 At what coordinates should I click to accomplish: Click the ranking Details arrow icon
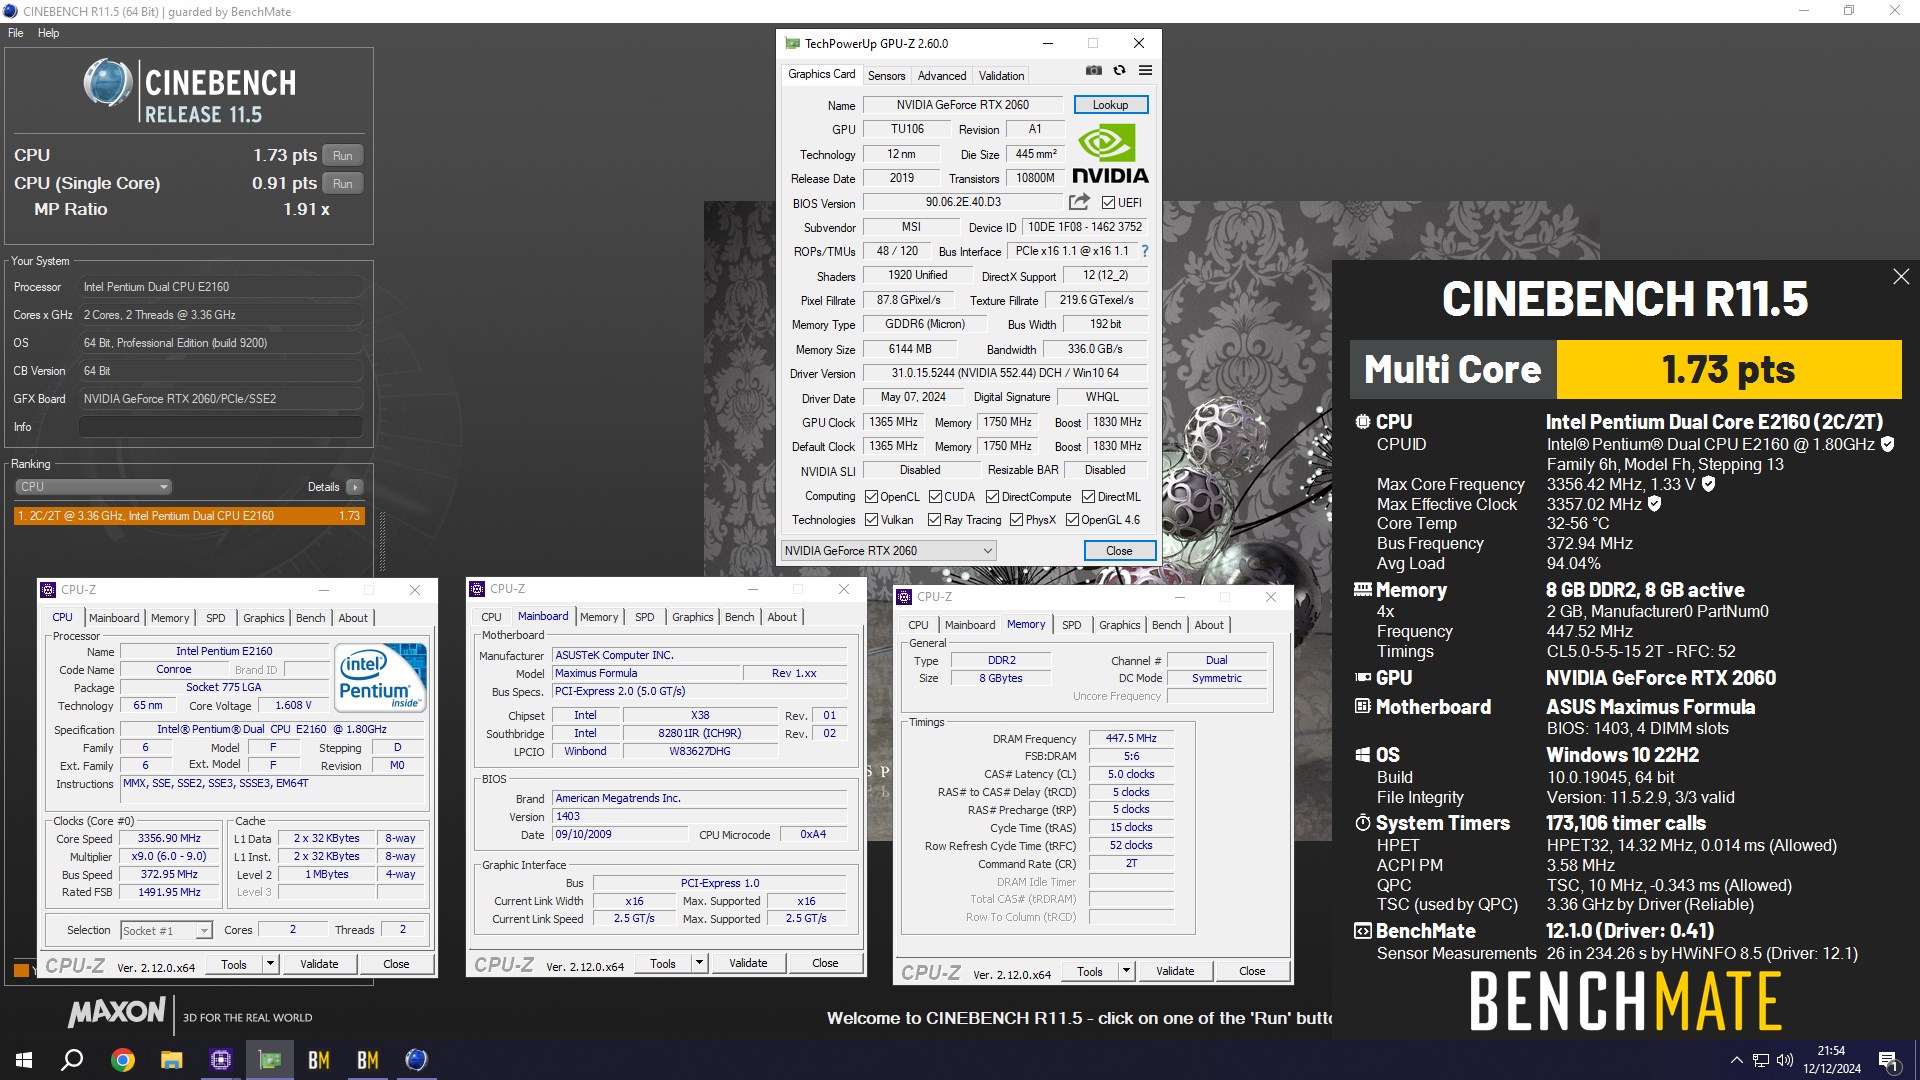tap(355, 487)
